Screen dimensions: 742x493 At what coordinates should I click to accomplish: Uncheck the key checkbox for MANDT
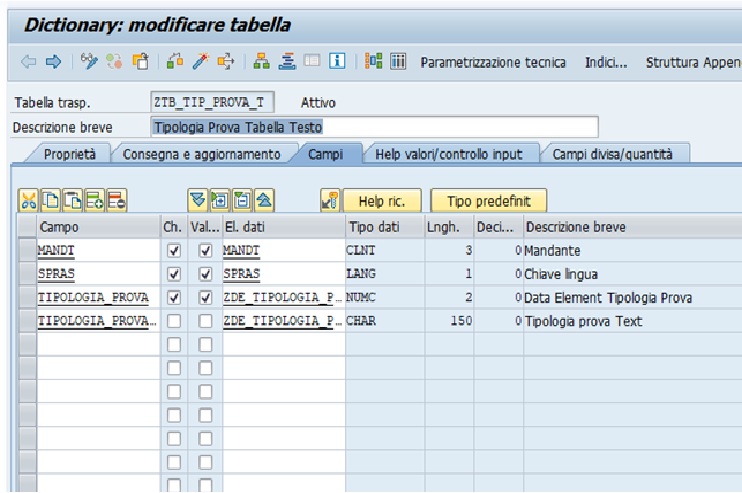point(174,250)
